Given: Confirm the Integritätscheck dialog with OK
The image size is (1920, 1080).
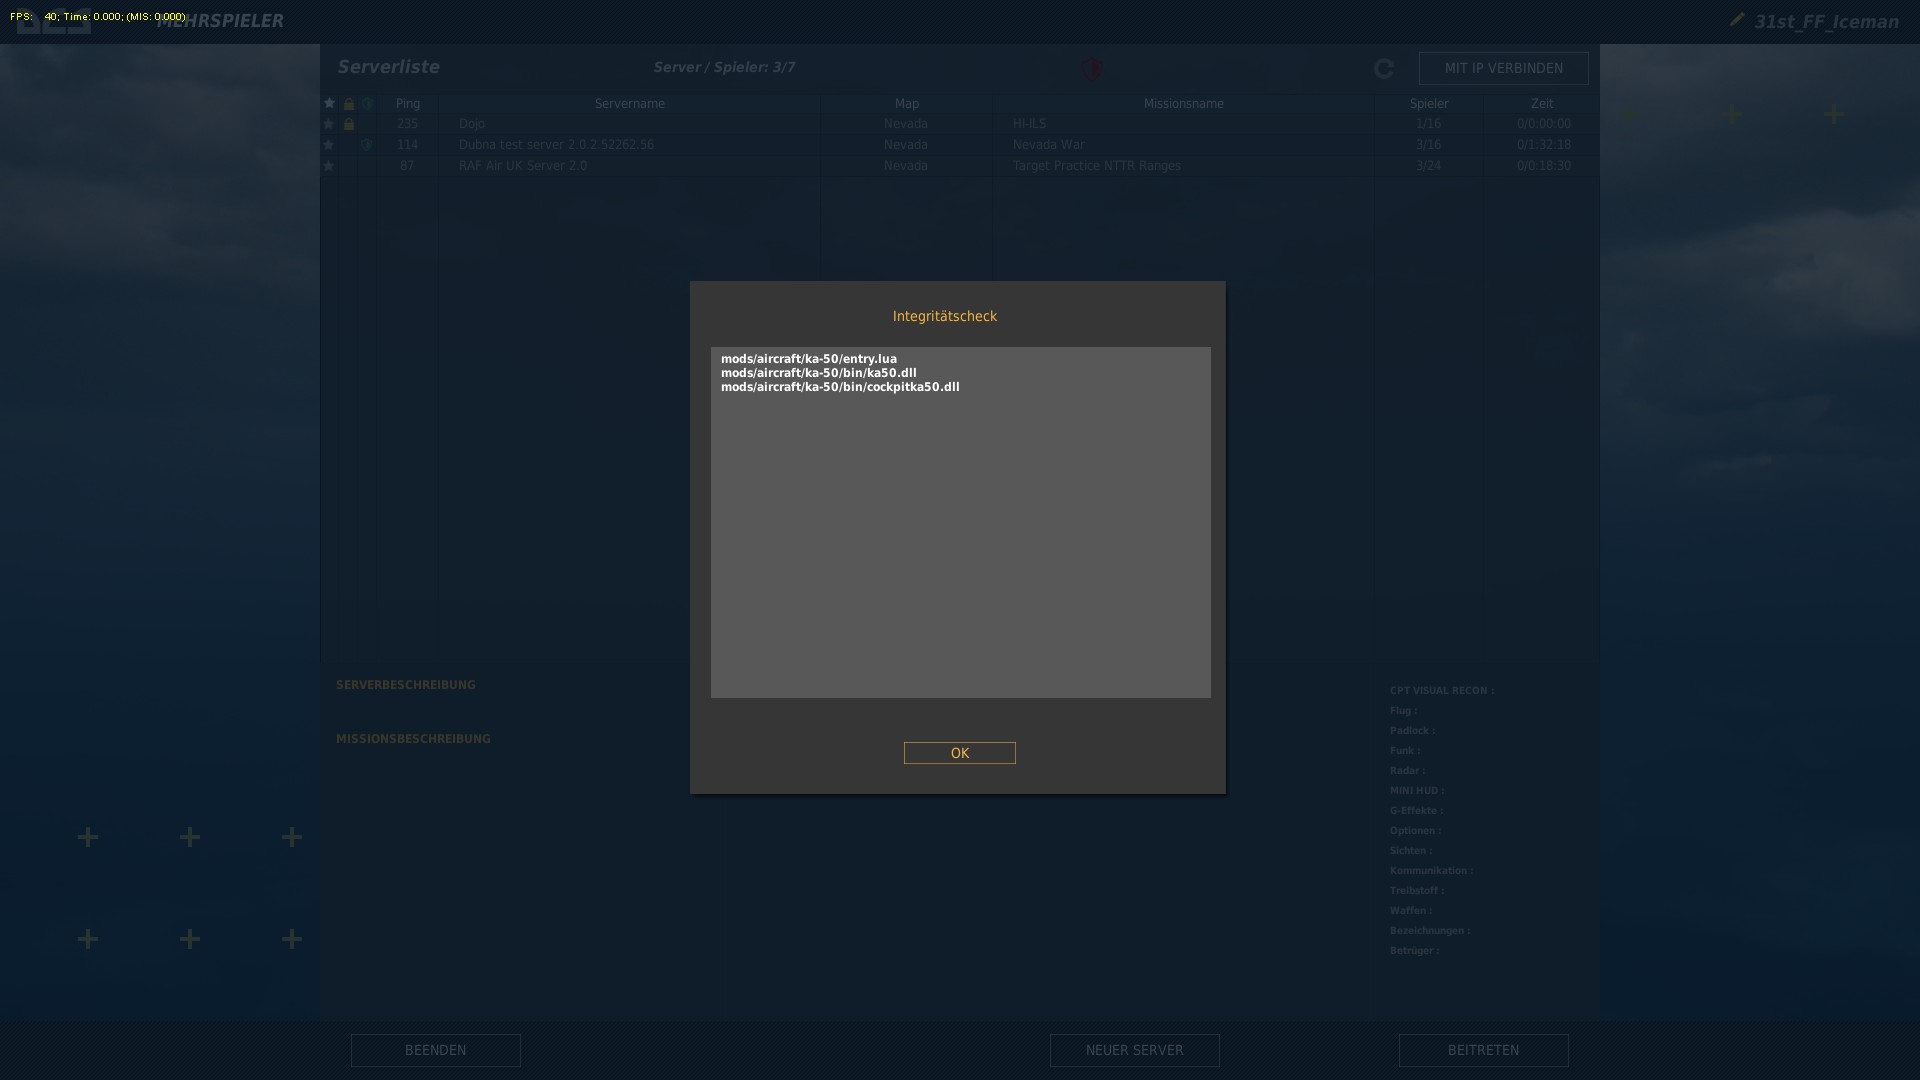Looking at the screenshot, I should [959, 753].
